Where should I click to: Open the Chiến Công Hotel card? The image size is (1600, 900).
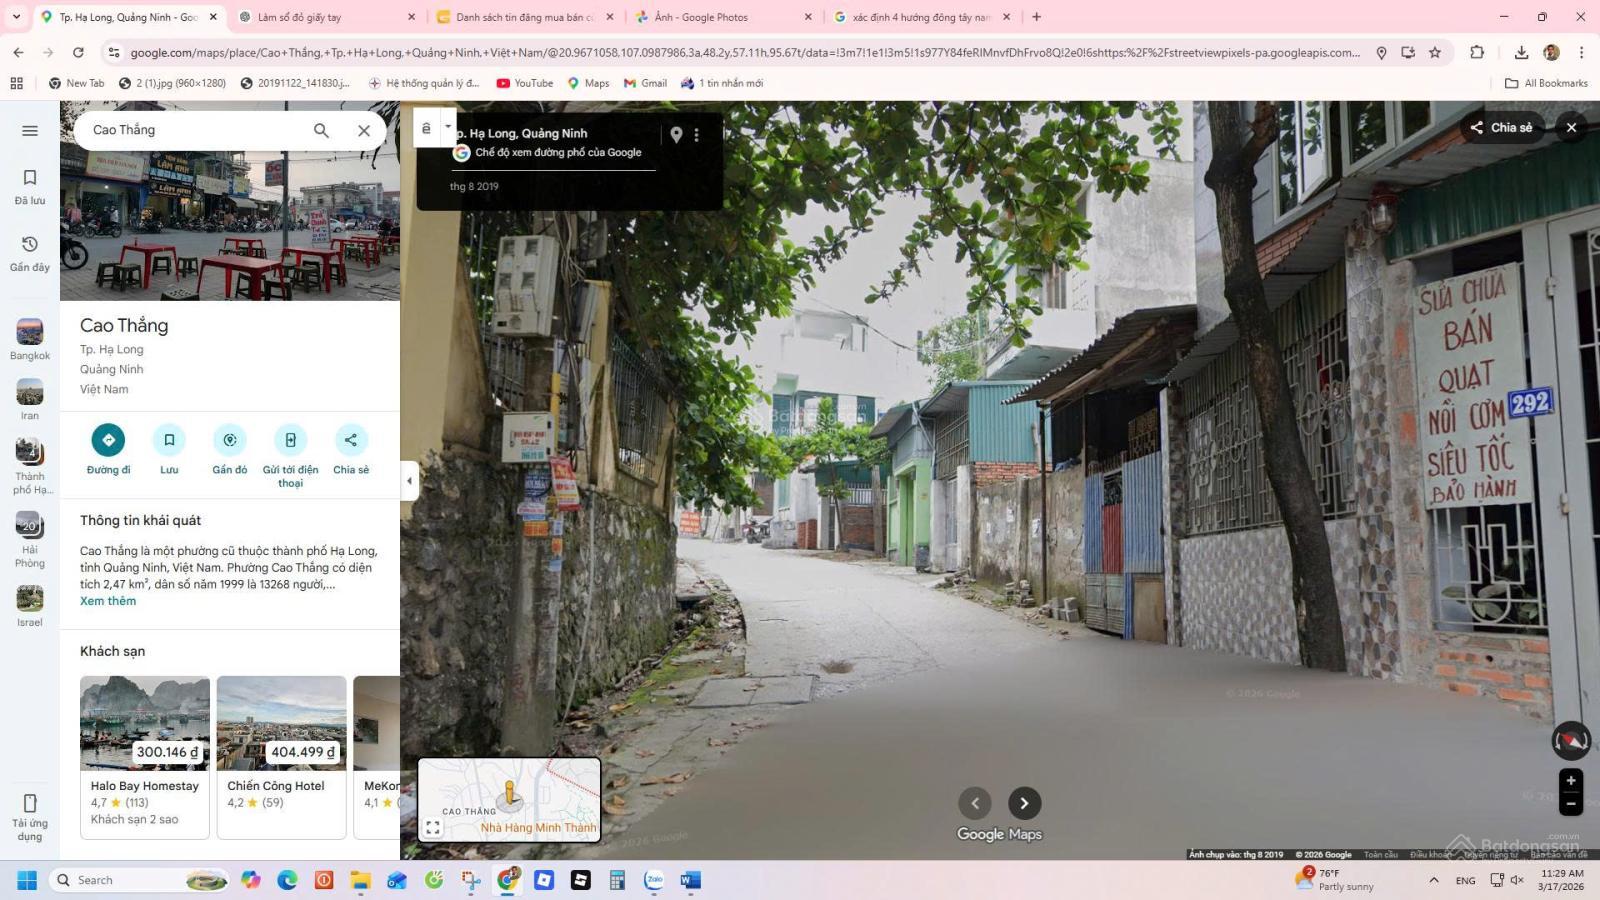click(x=282, y=757)
